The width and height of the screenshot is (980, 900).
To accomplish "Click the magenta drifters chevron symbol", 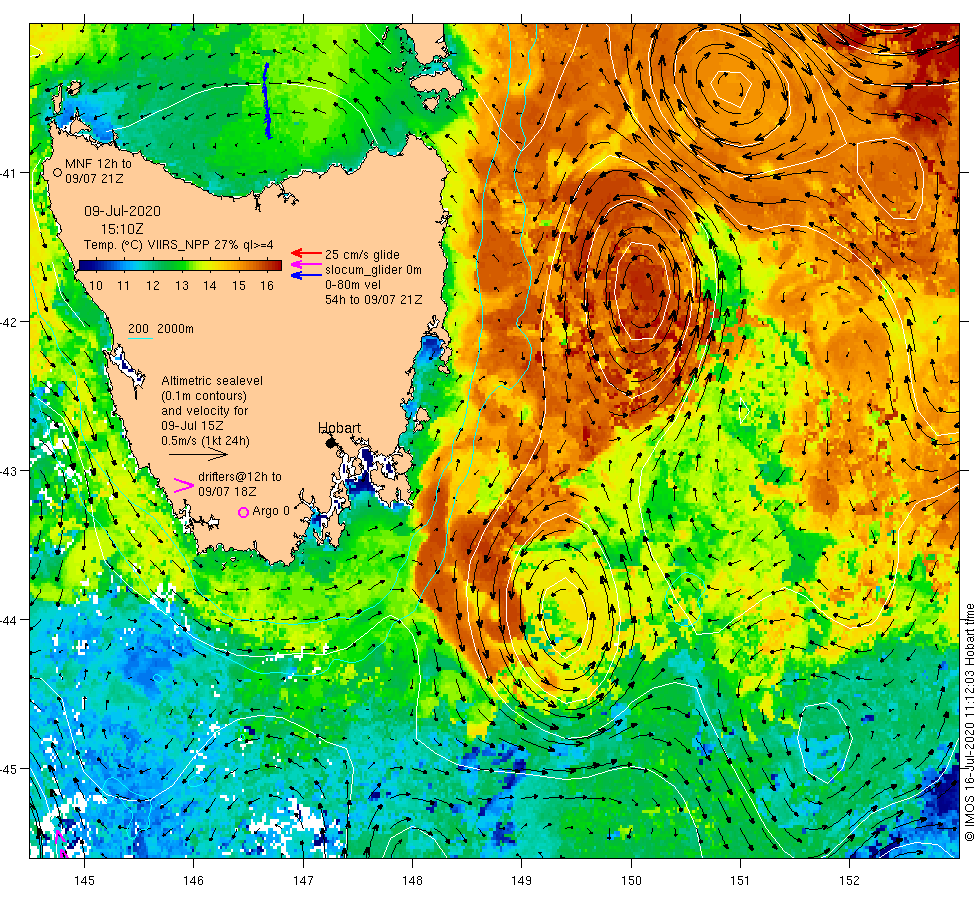I will [184, 485].
